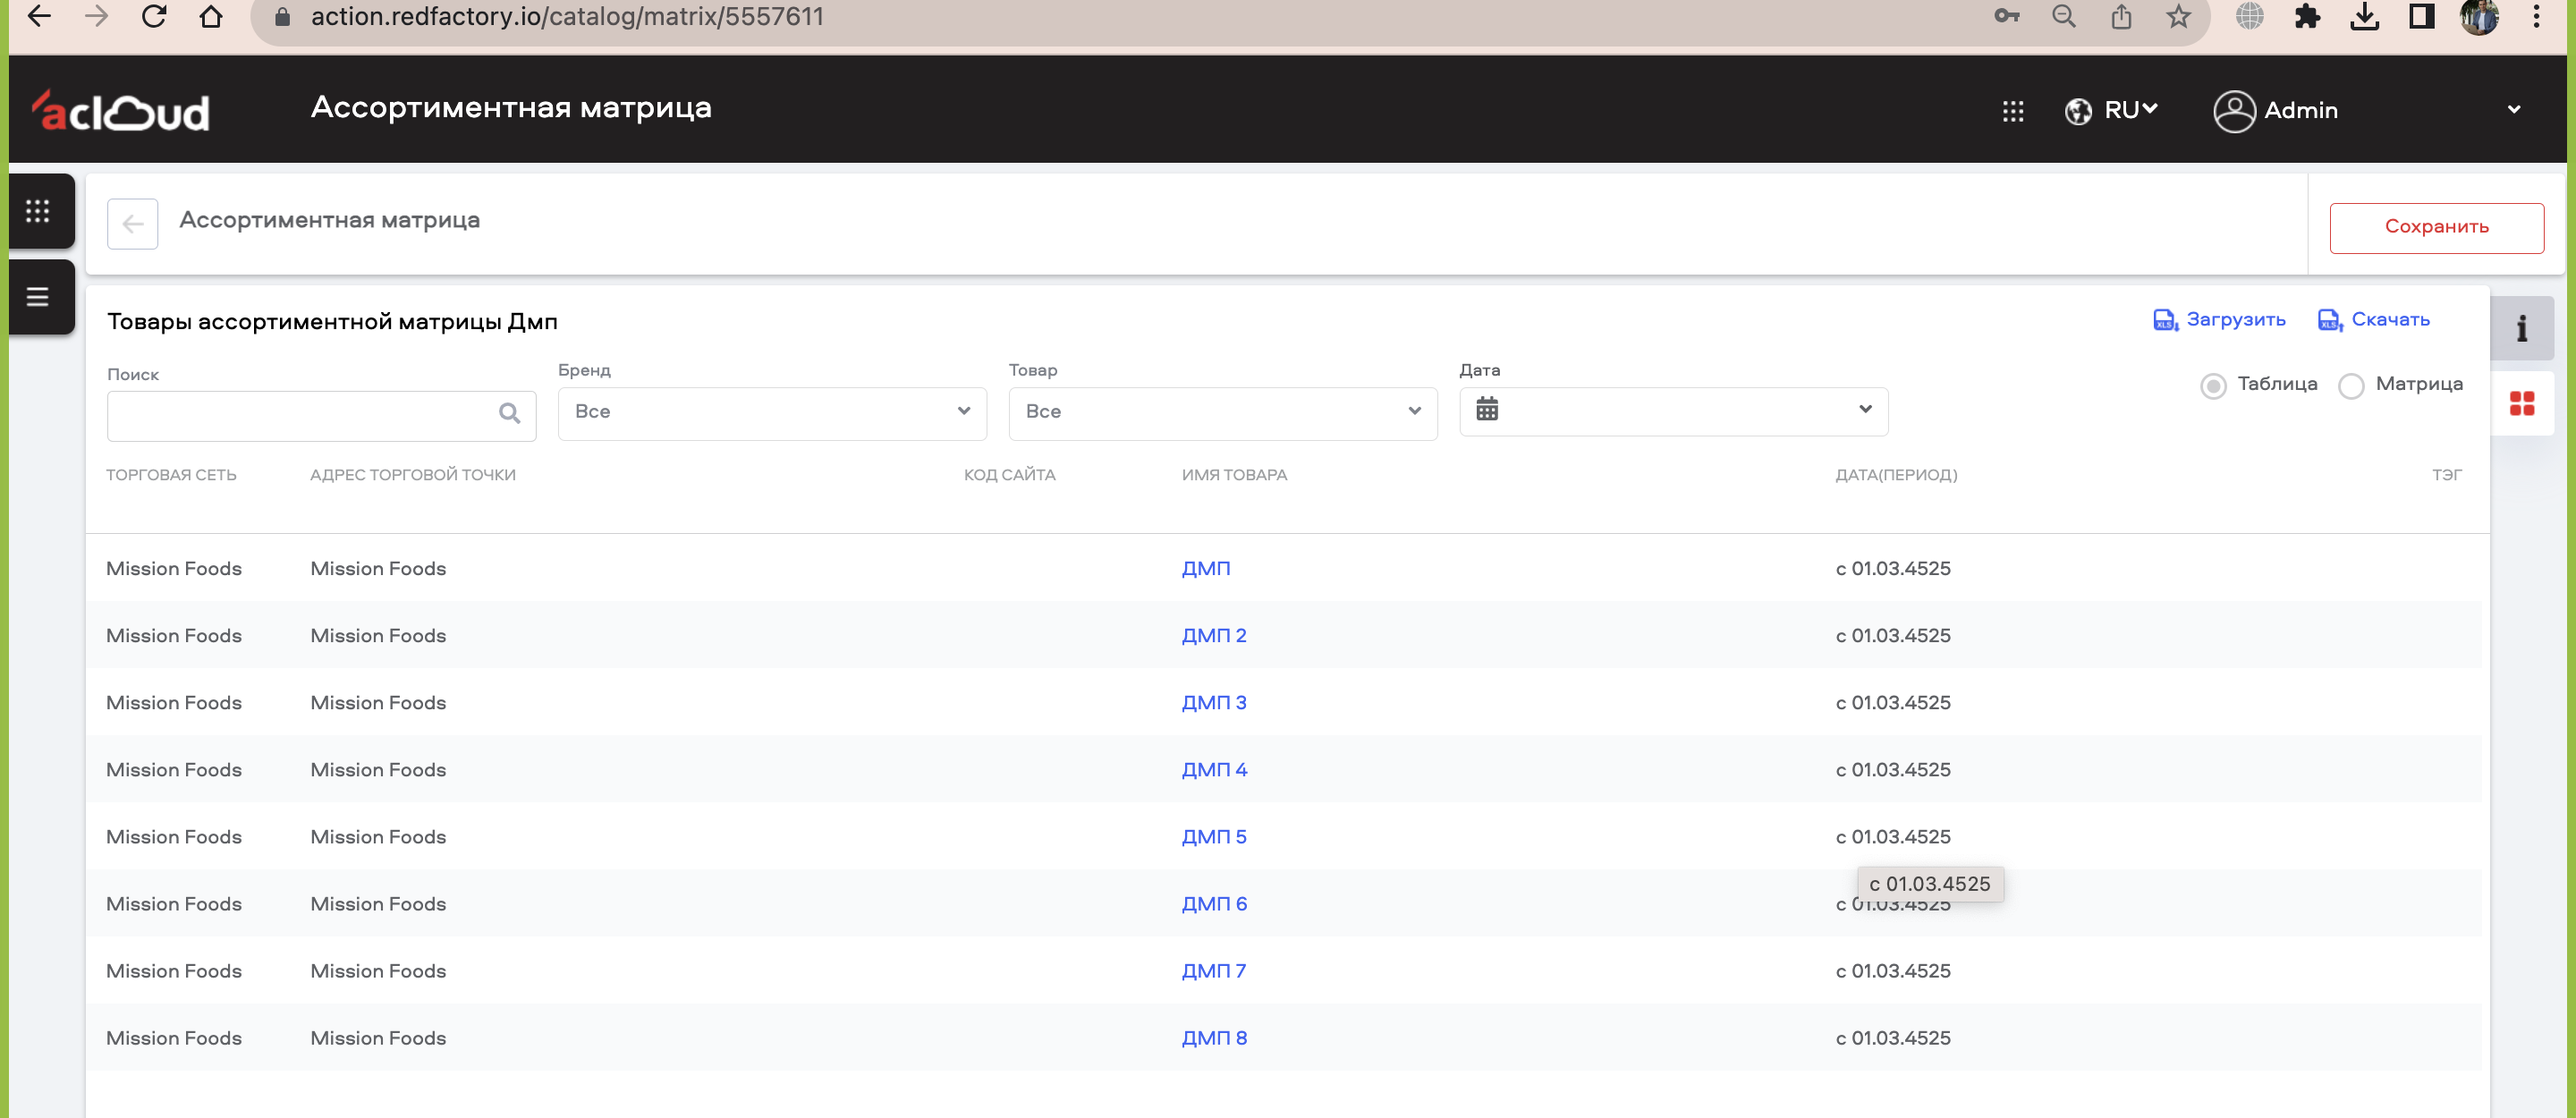Click the calendar icon in Дата field

point(1487,409)
